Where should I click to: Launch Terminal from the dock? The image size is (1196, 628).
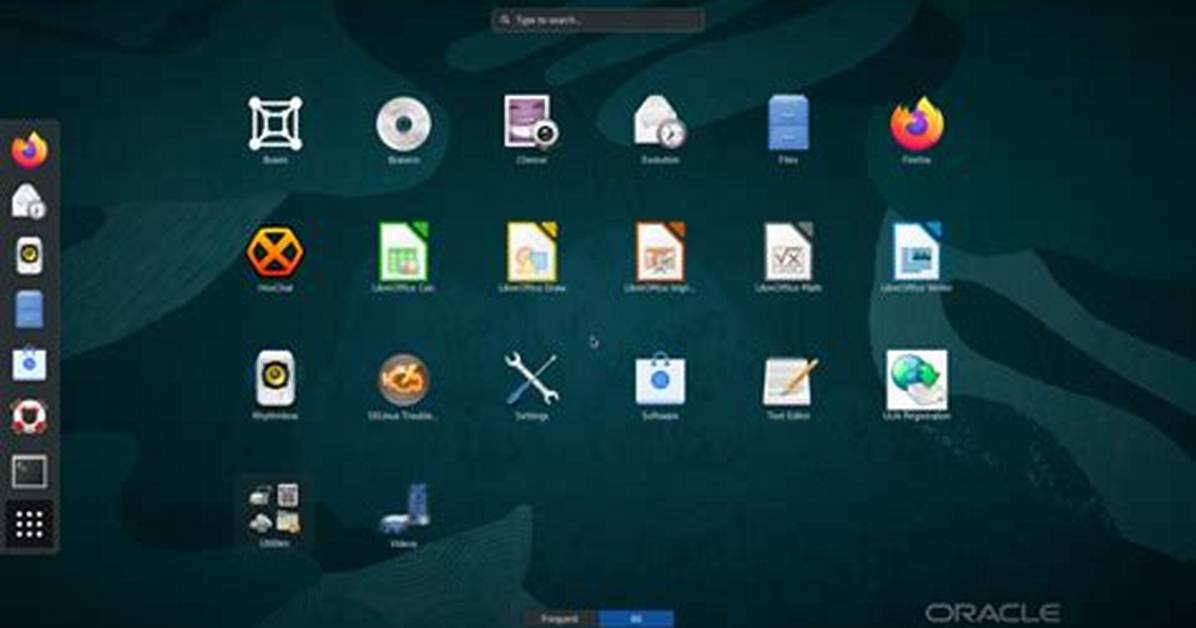(30, 472)
